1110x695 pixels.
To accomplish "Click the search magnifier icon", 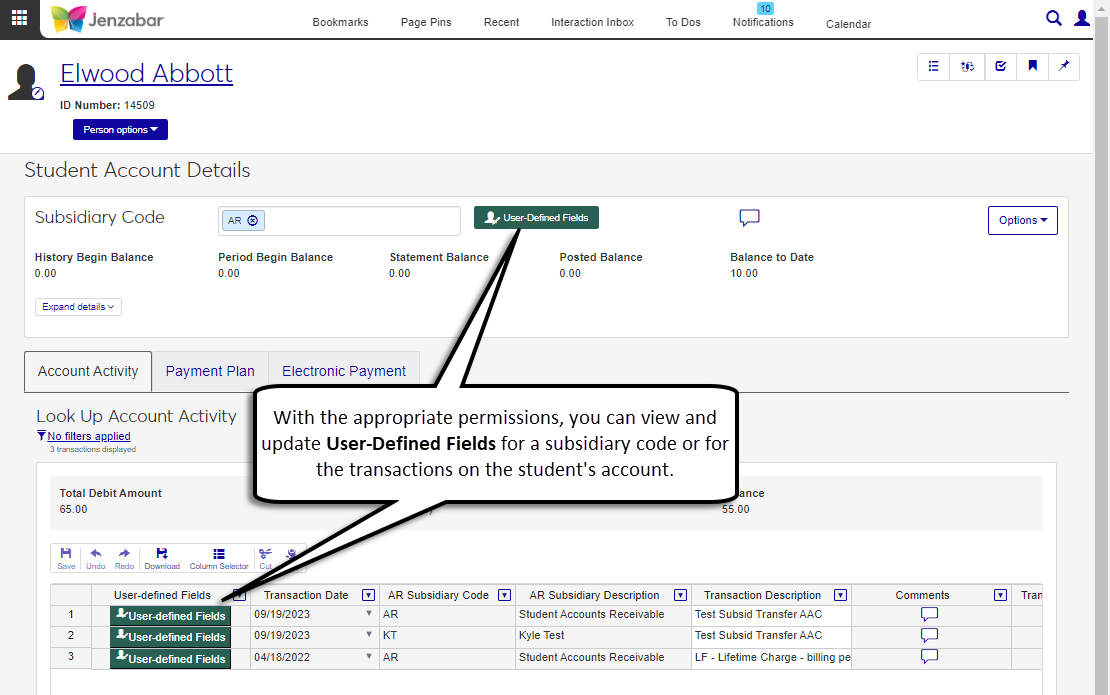I will (x=1053, y=18).
